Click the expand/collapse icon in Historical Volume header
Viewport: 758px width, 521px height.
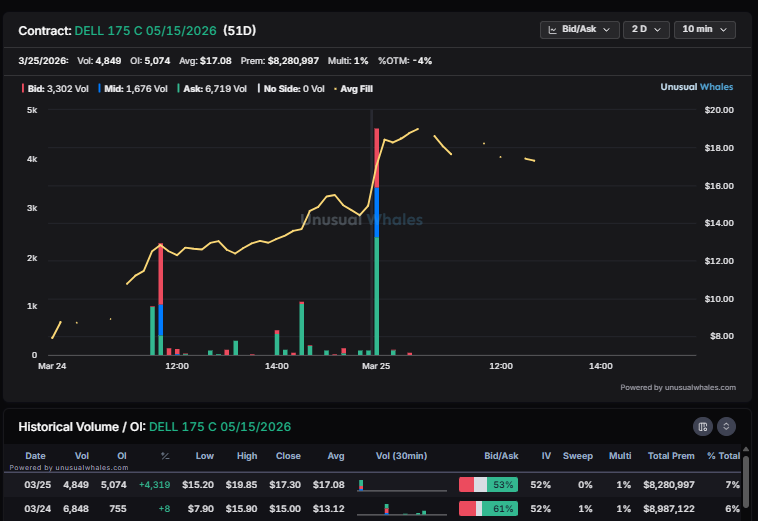[726, 426]
